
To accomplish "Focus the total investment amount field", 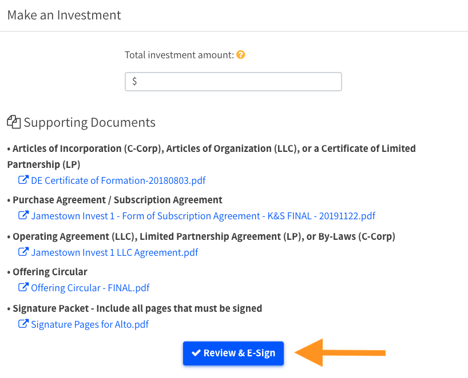I will coord(233,81).
